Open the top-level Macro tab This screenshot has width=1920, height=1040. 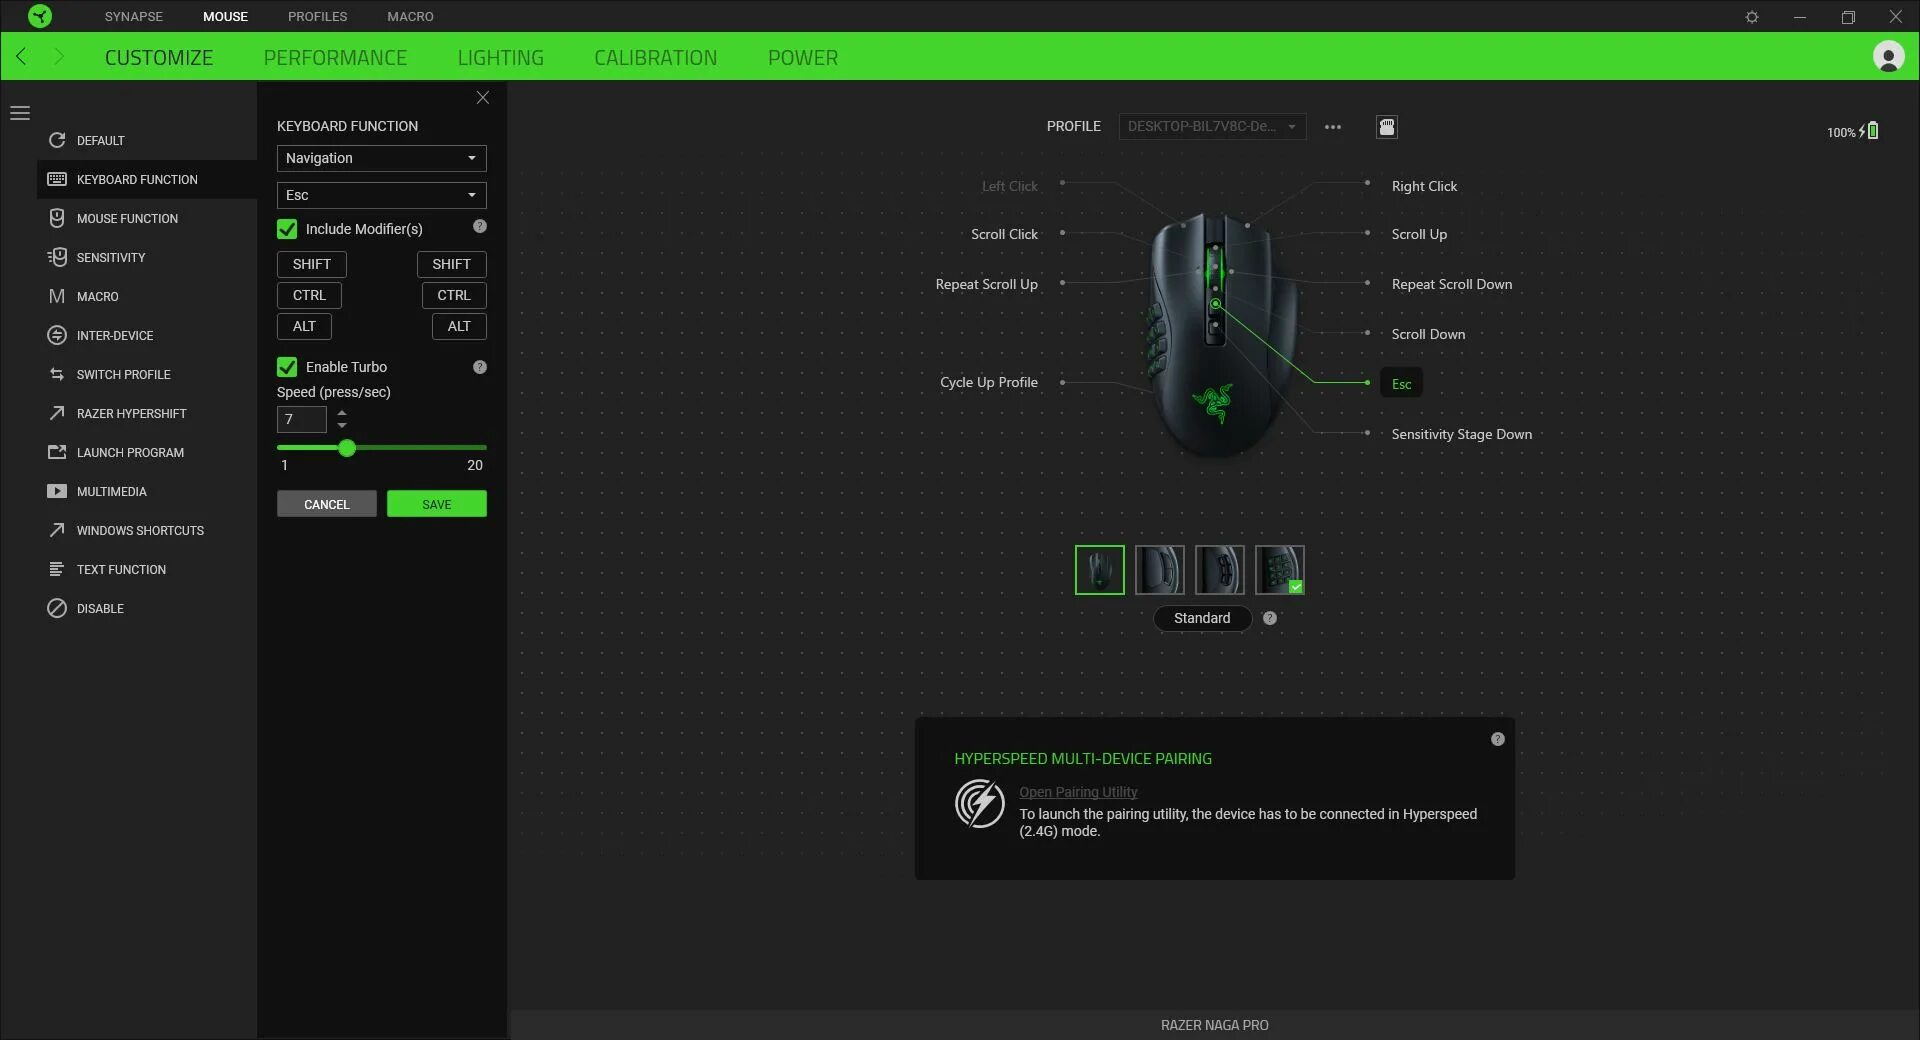coord(411,16)
